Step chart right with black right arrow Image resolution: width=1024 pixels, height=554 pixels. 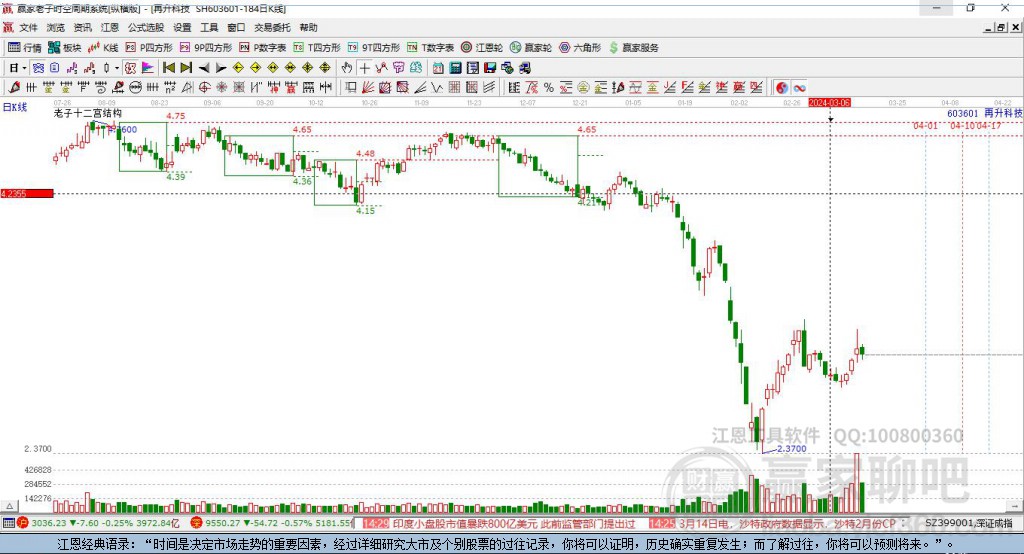221,68
